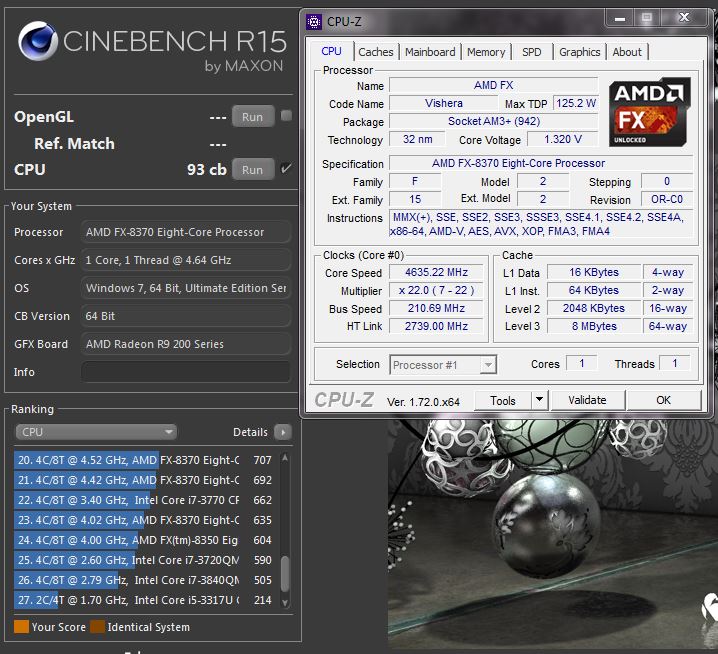The height and width of the screenshot is (654, 718).
Task: Click the ranking list scrollbar thumb
Action: [285, 574]
